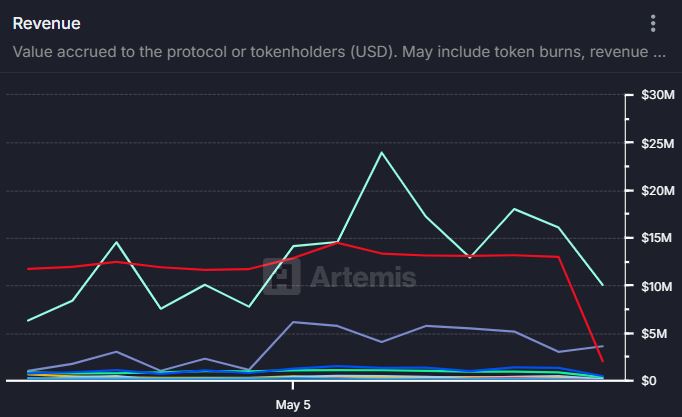Click the Artemis watermark logo icon
The width and height of the screenshot is (682, 417).
tap(282, 277)
